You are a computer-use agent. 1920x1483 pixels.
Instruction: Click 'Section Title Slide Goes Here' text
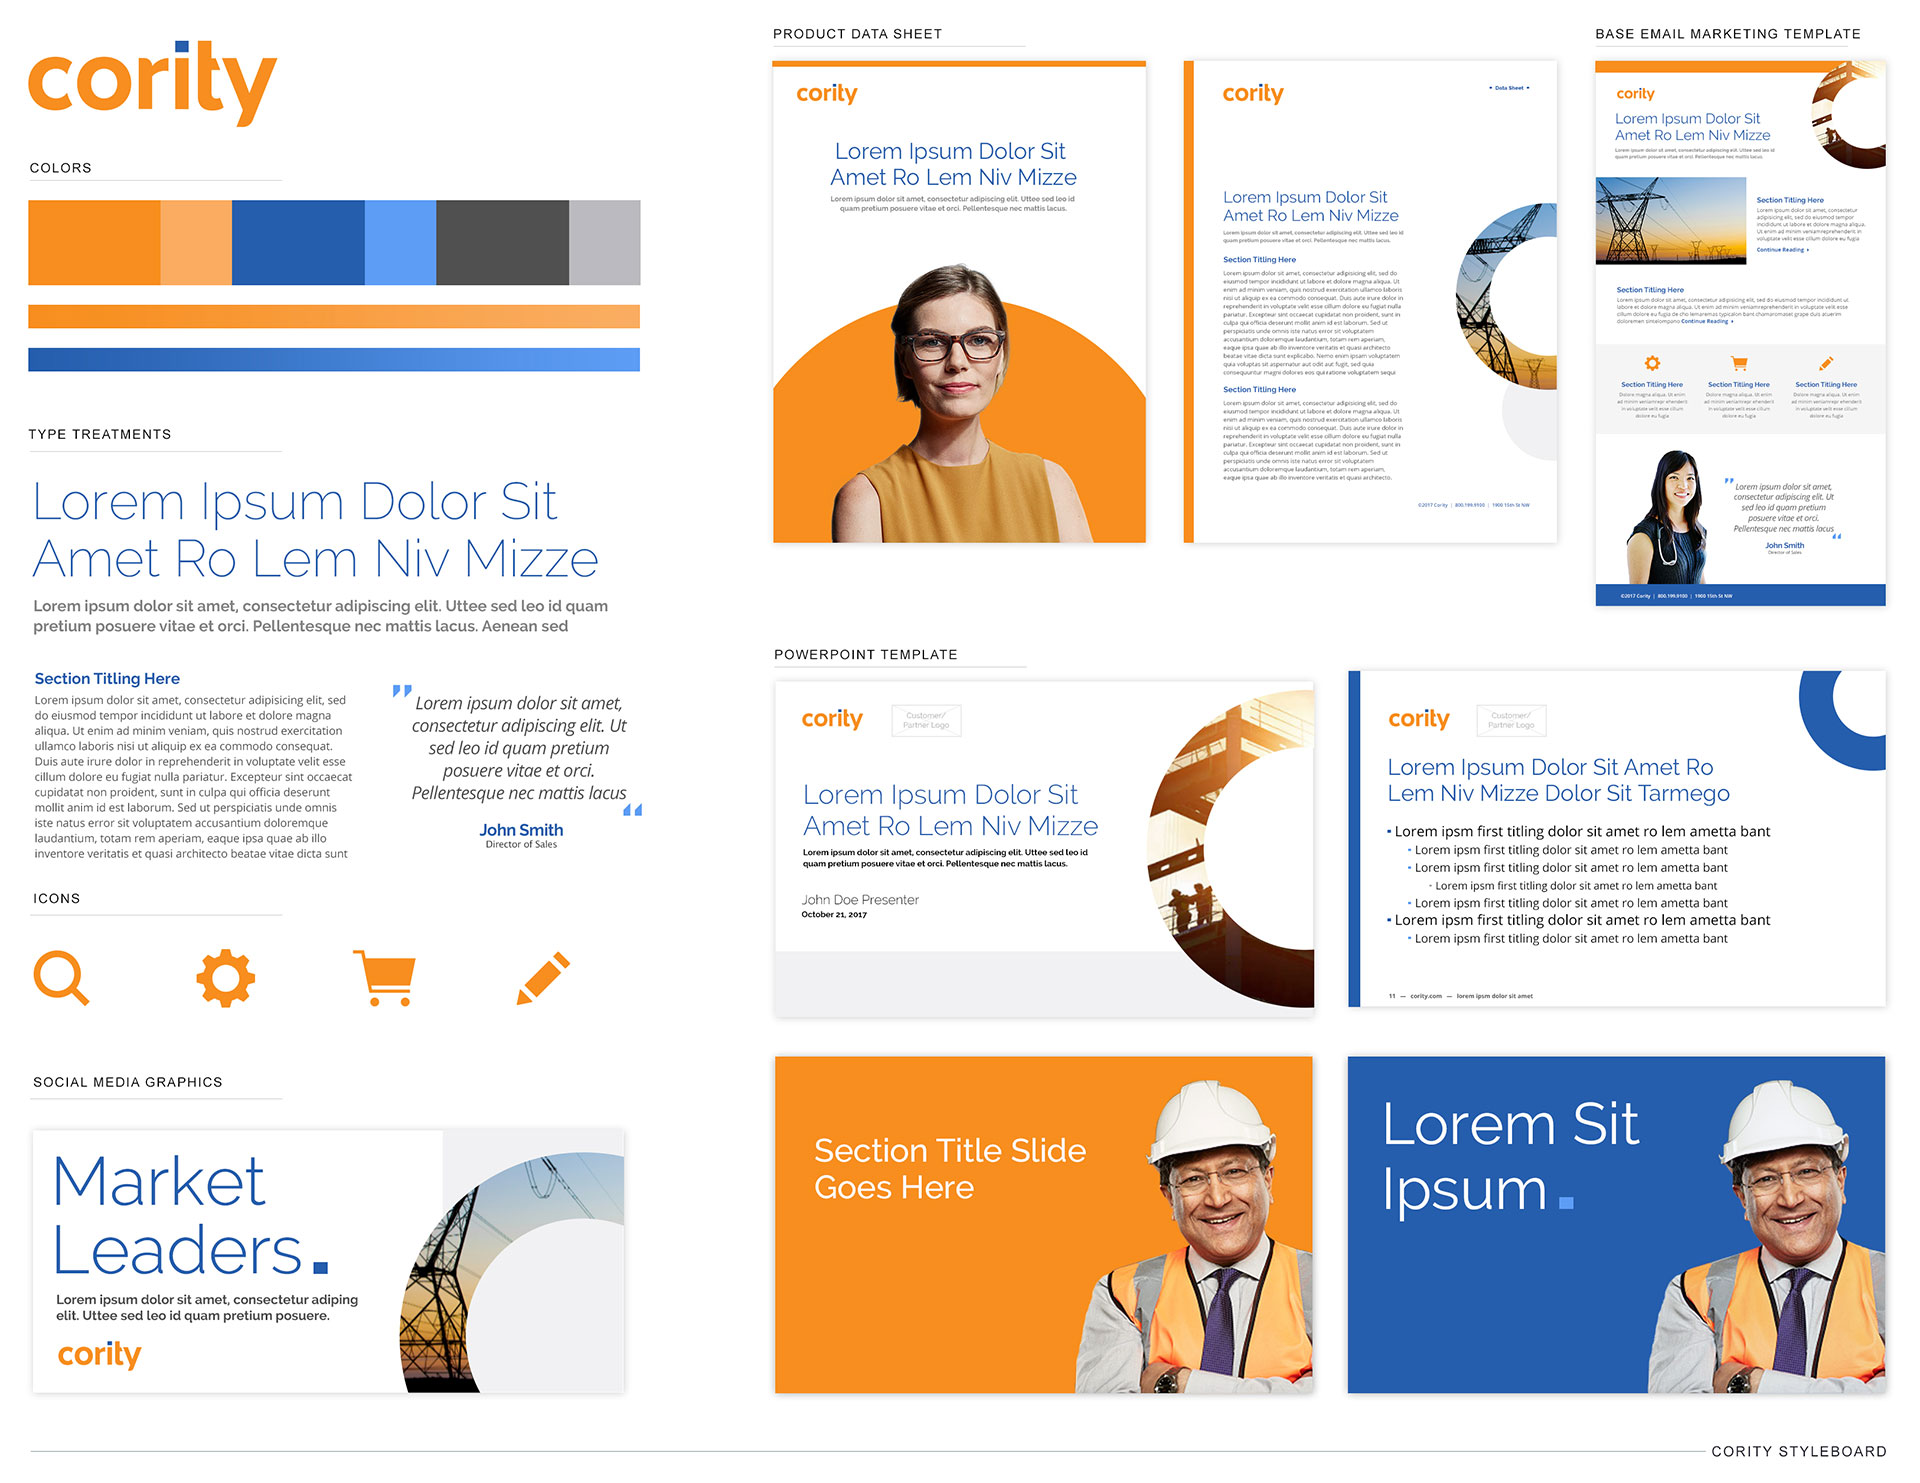tap(950, 1168)
